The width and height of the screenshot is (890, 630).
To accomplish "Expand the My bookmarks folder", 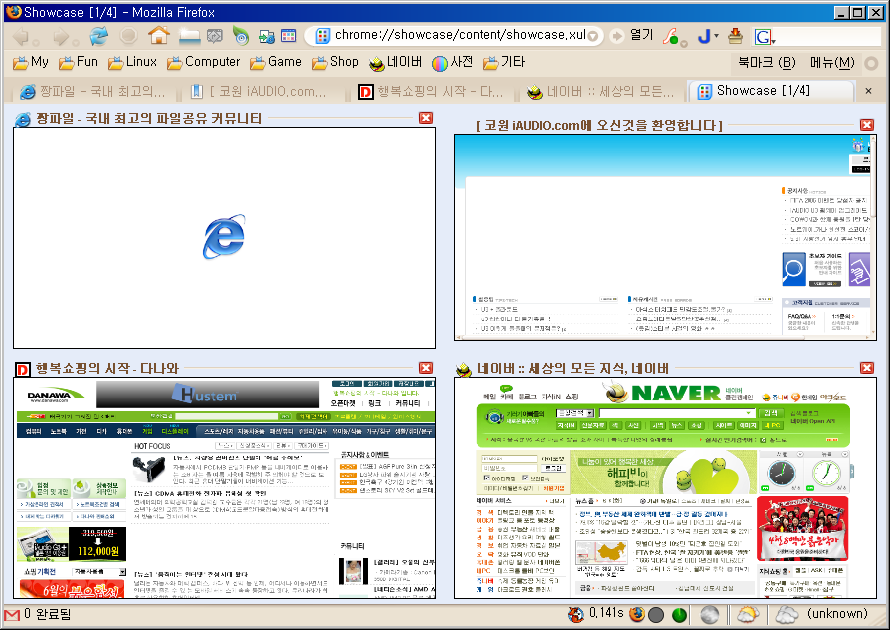I will pos(31,62).
